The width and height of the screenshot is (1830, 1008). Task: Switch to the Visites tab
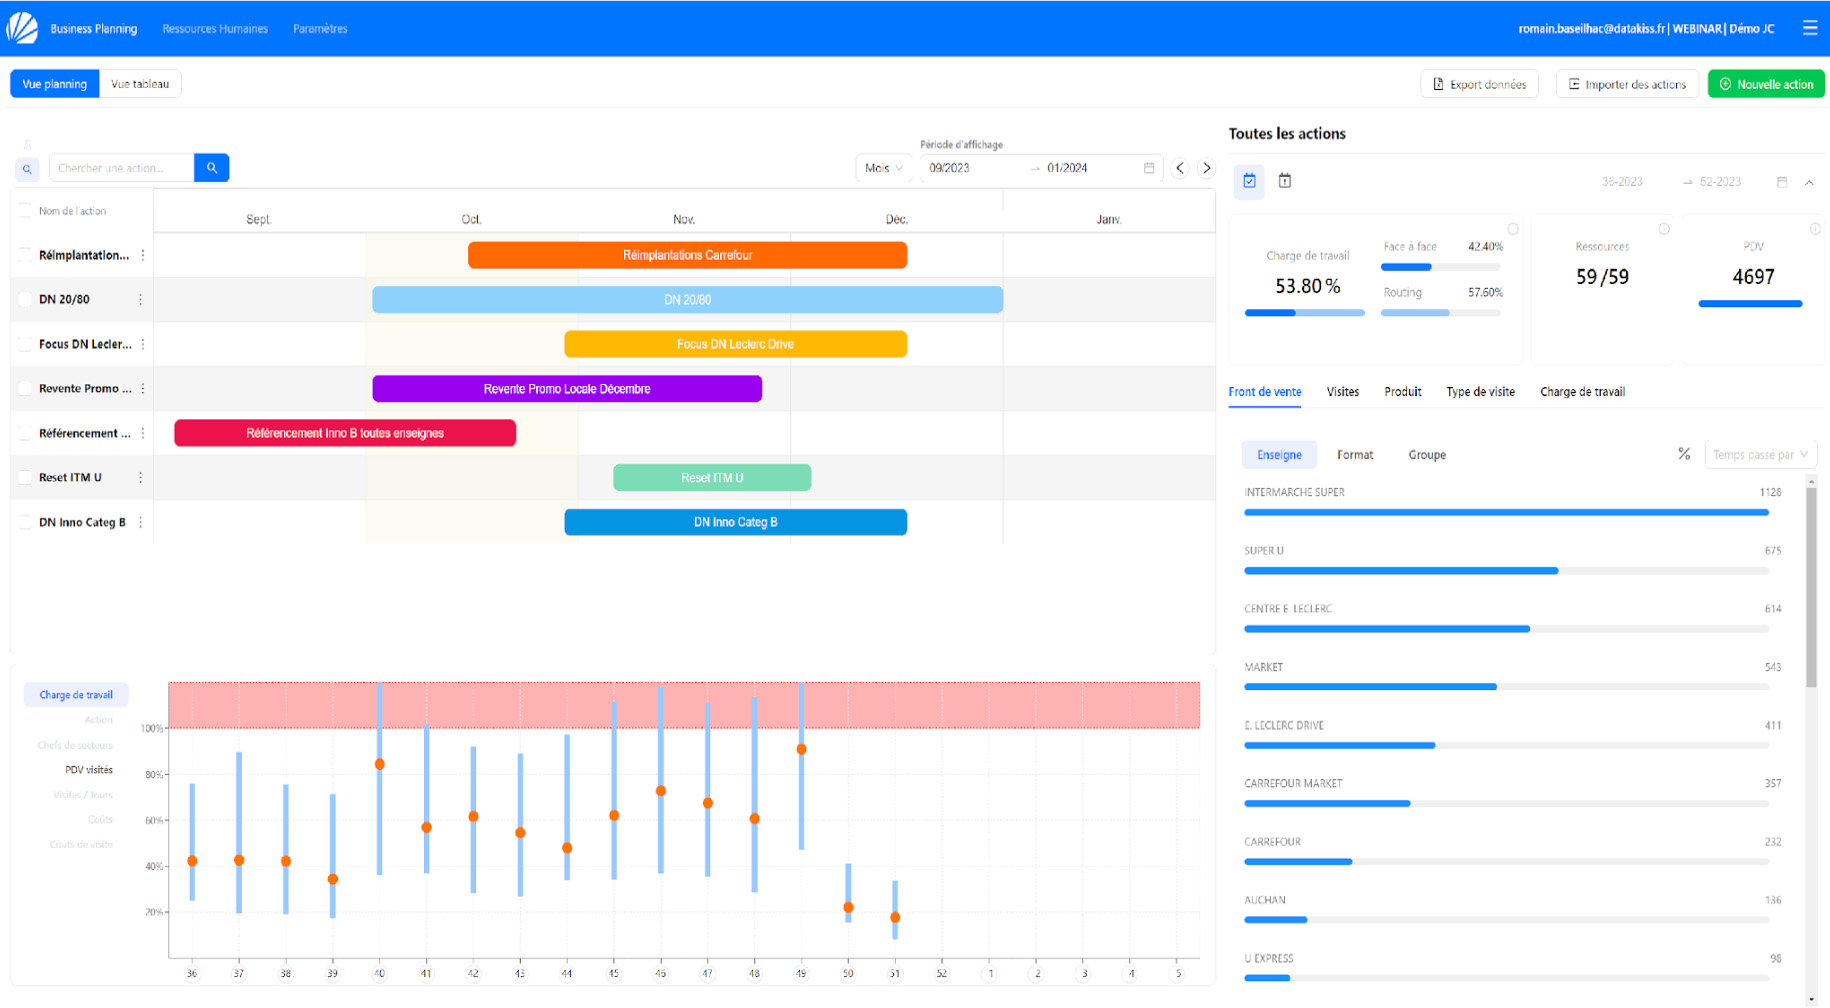tap(1343, 392)
